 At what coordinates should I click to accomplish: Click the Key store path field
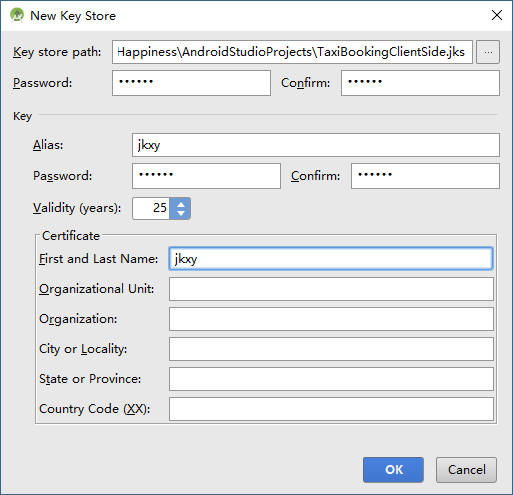pyautogui.click(x=292, y=52)
